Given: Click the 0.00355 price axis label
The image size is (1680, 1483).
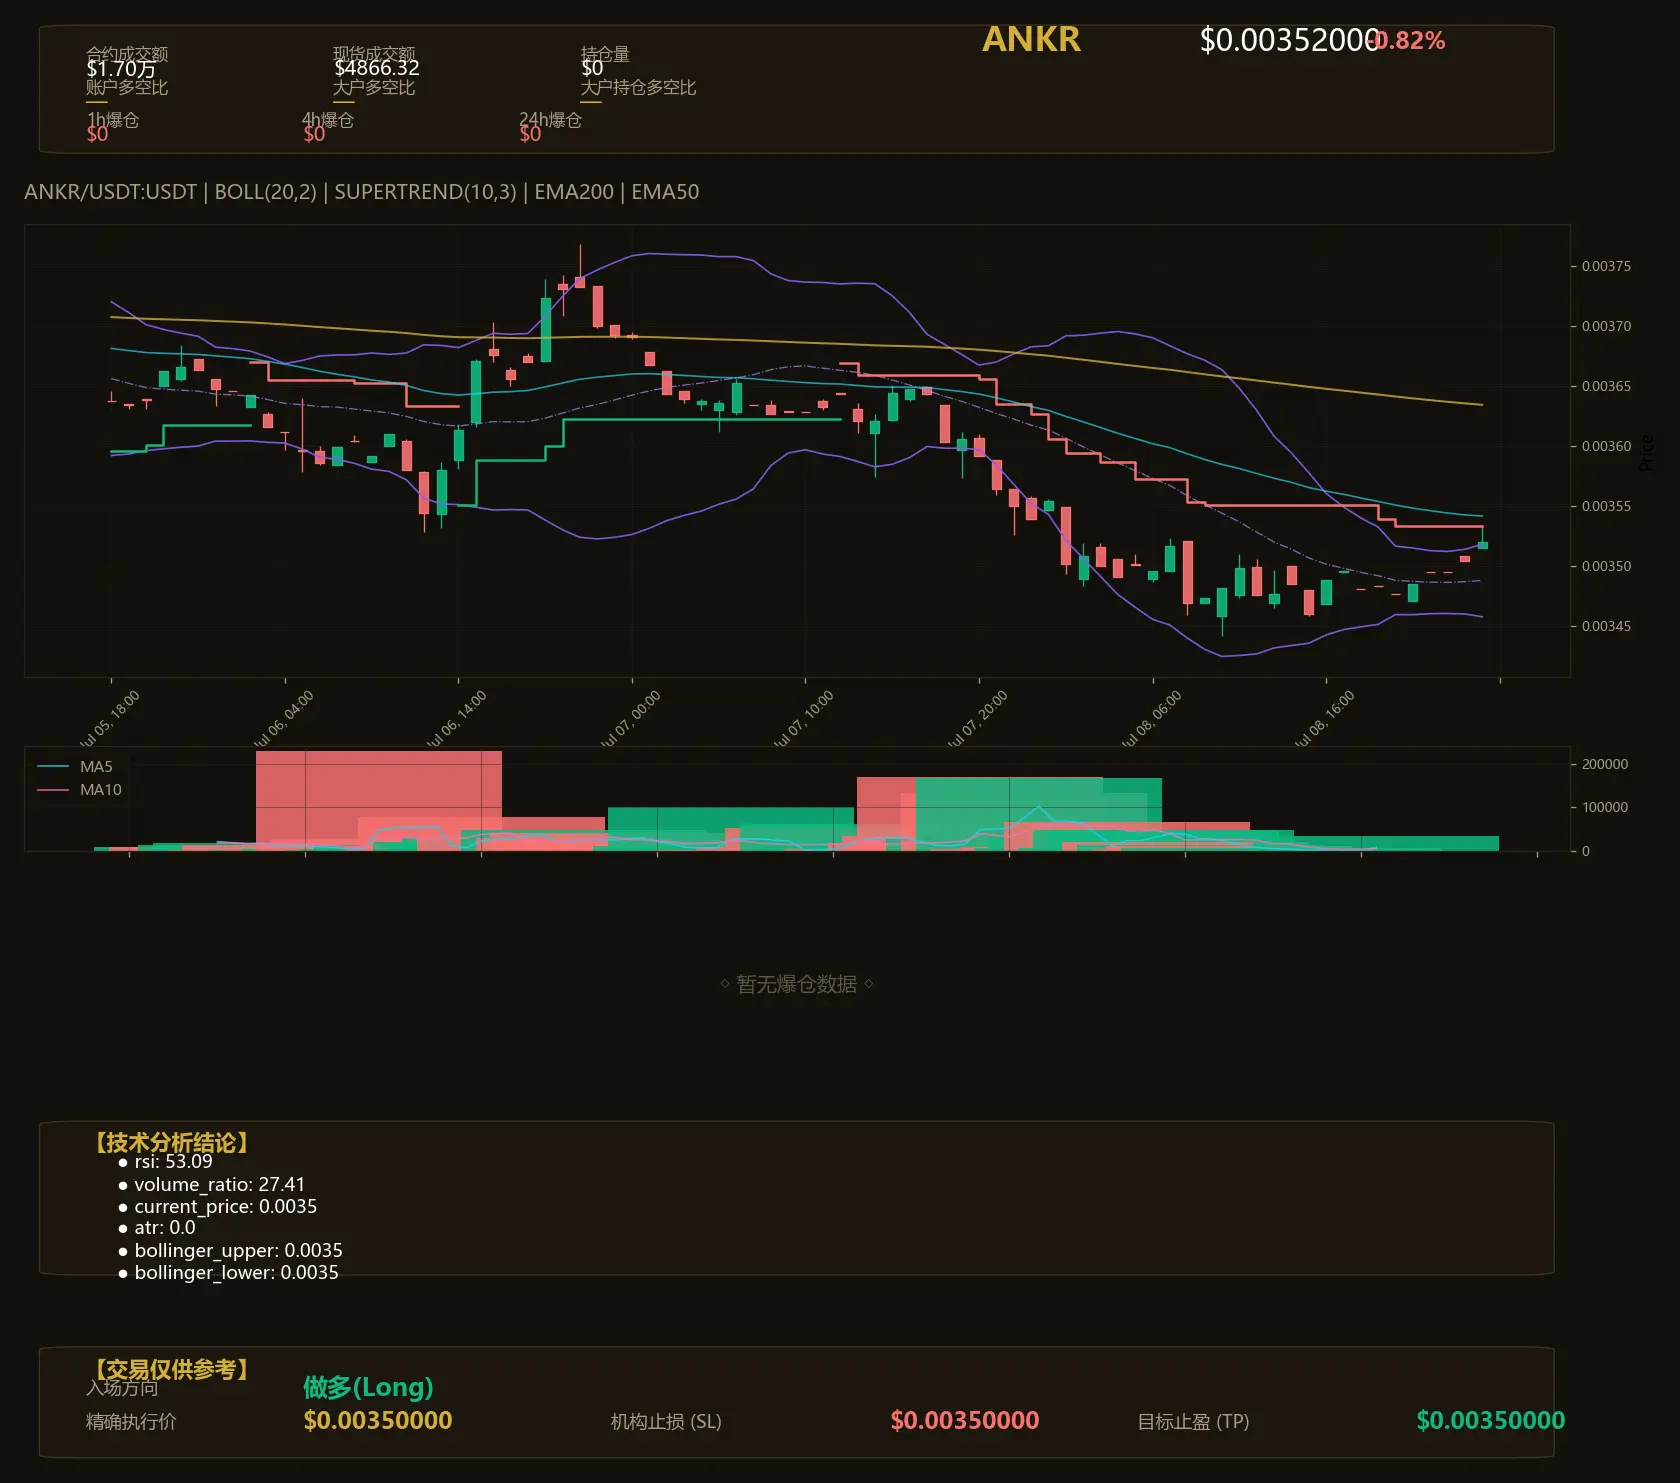Looking at the screenshot, I should coord(1606,506).
